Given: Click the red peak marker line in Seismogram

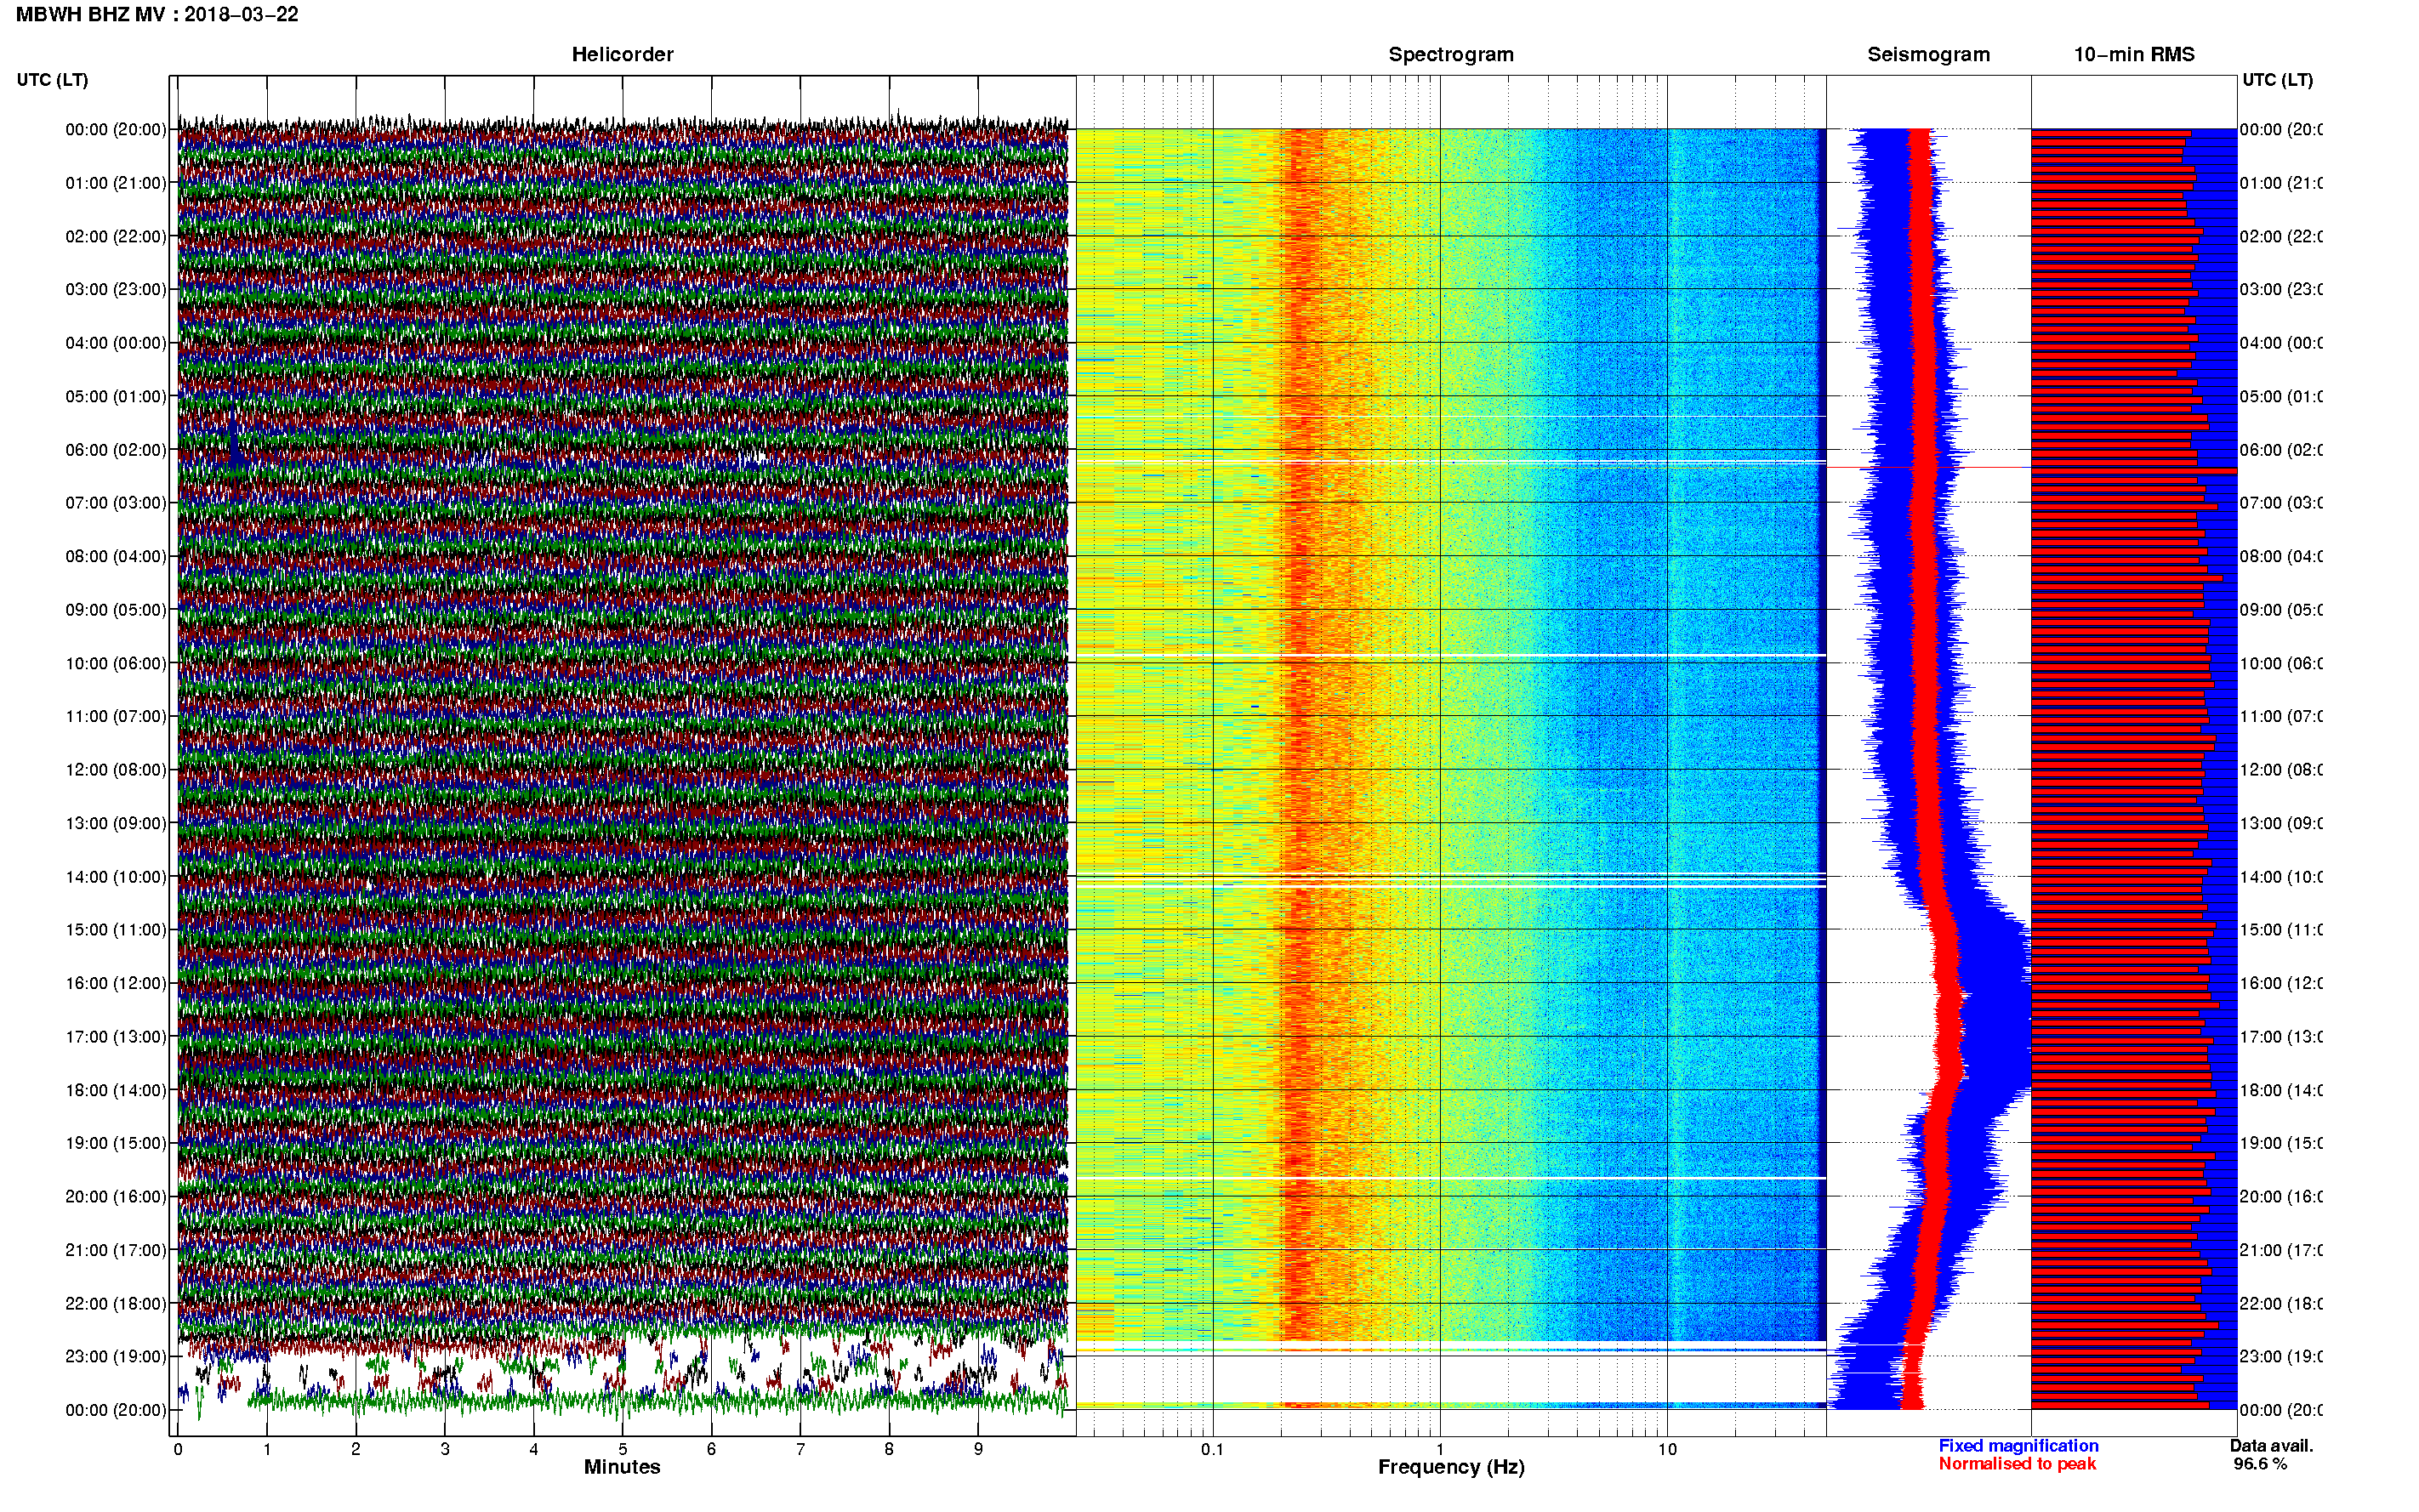Looking at the screenshot, I should coord(1927,467).
